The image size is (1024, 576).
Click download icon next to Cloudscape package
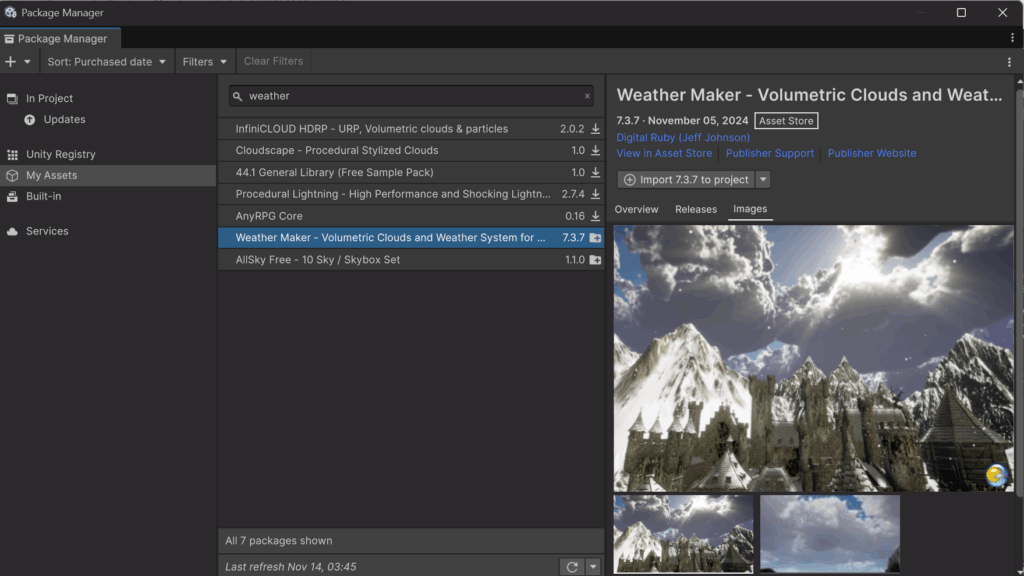pos(595,151)
